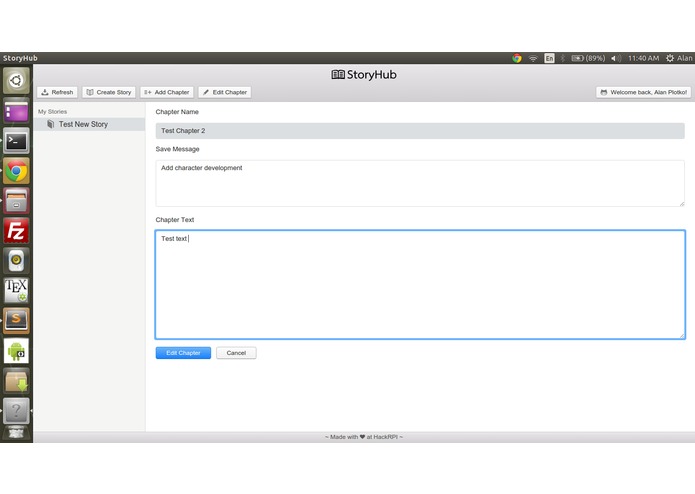Click inside the Chapter Text textarea
The width and height of the screenshot is (695, 494).
click(x=420, y=284)
